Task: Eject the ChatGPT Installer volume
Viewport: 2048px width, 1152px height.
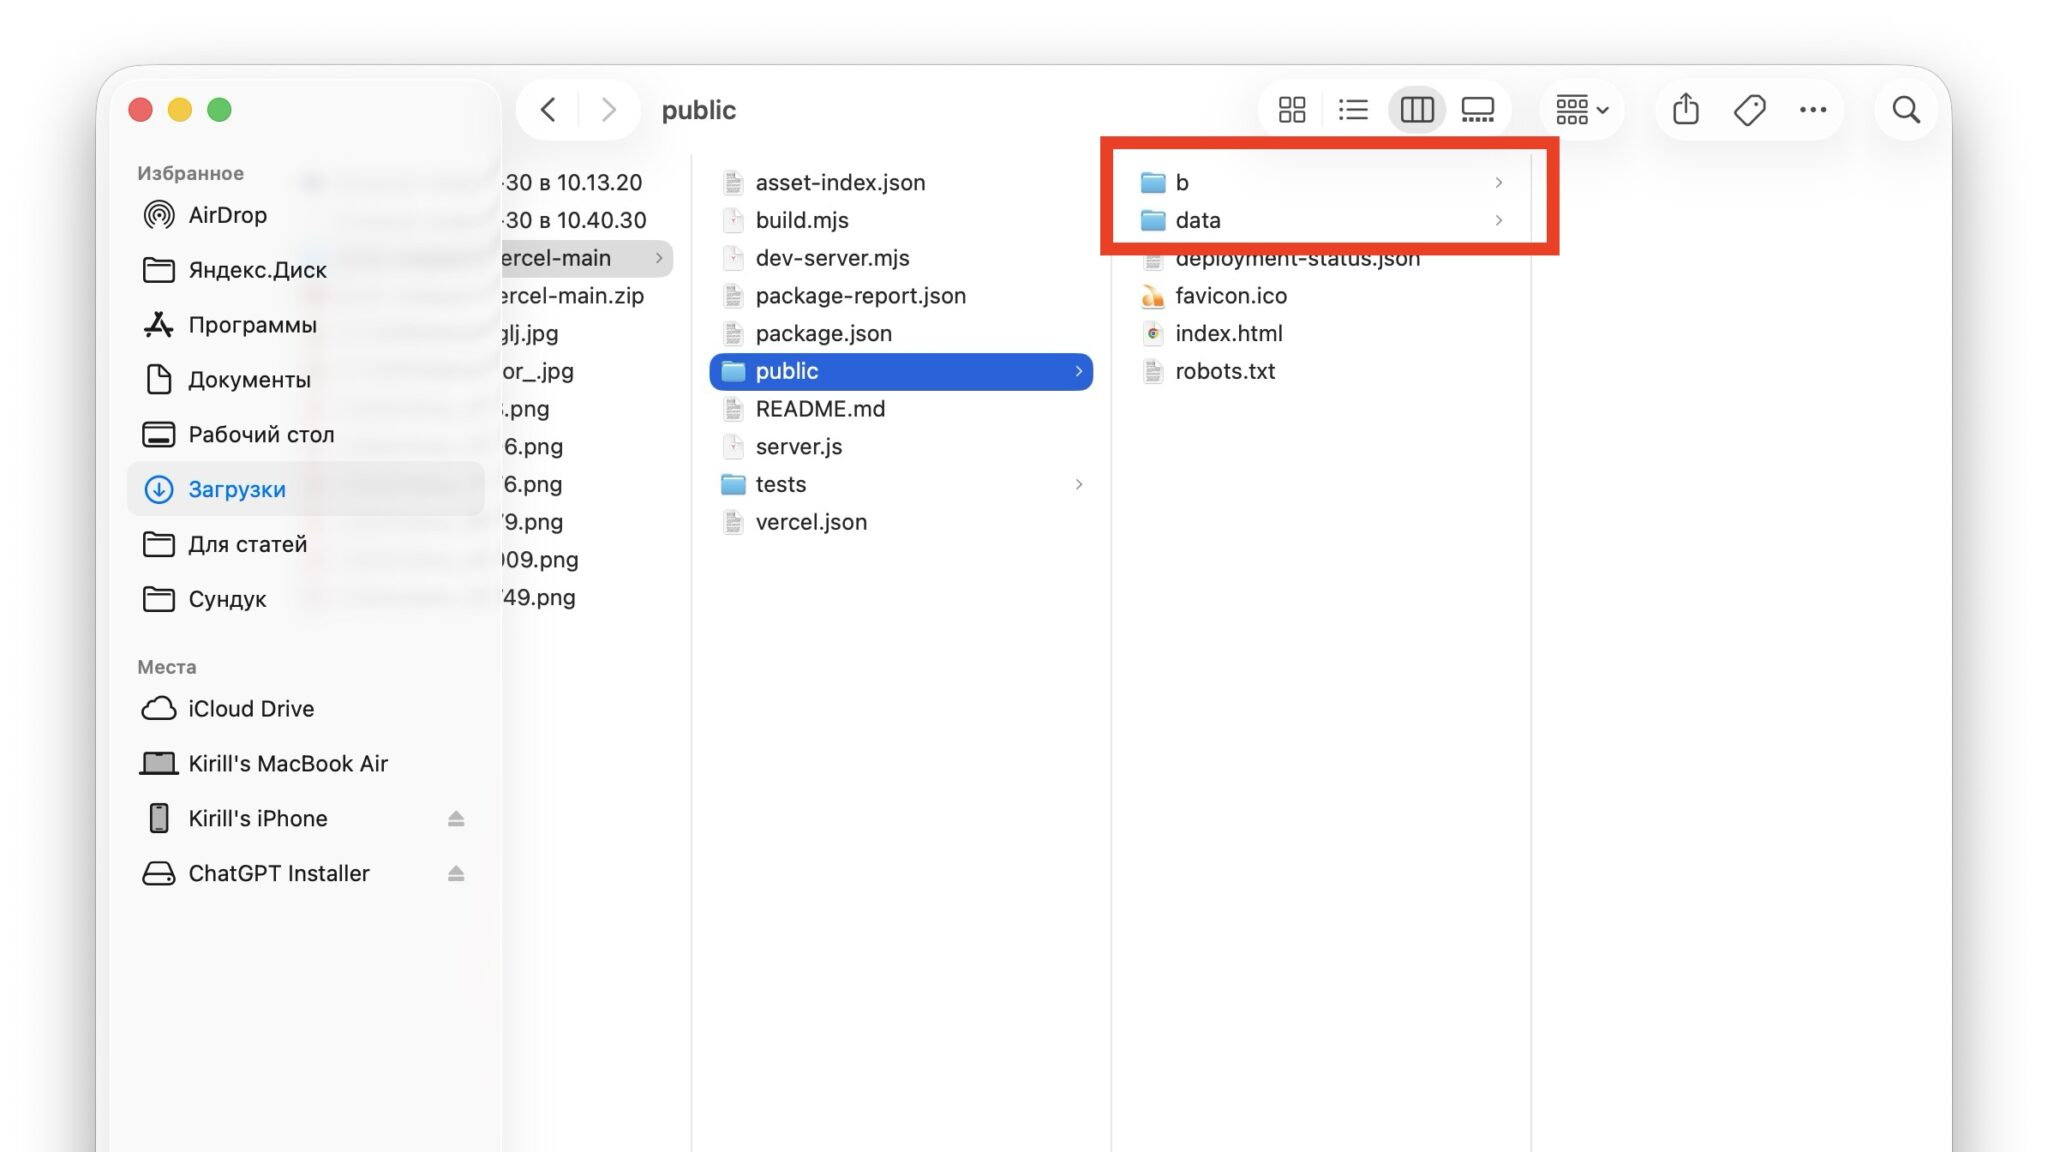Action: click(x=456, y=874)
